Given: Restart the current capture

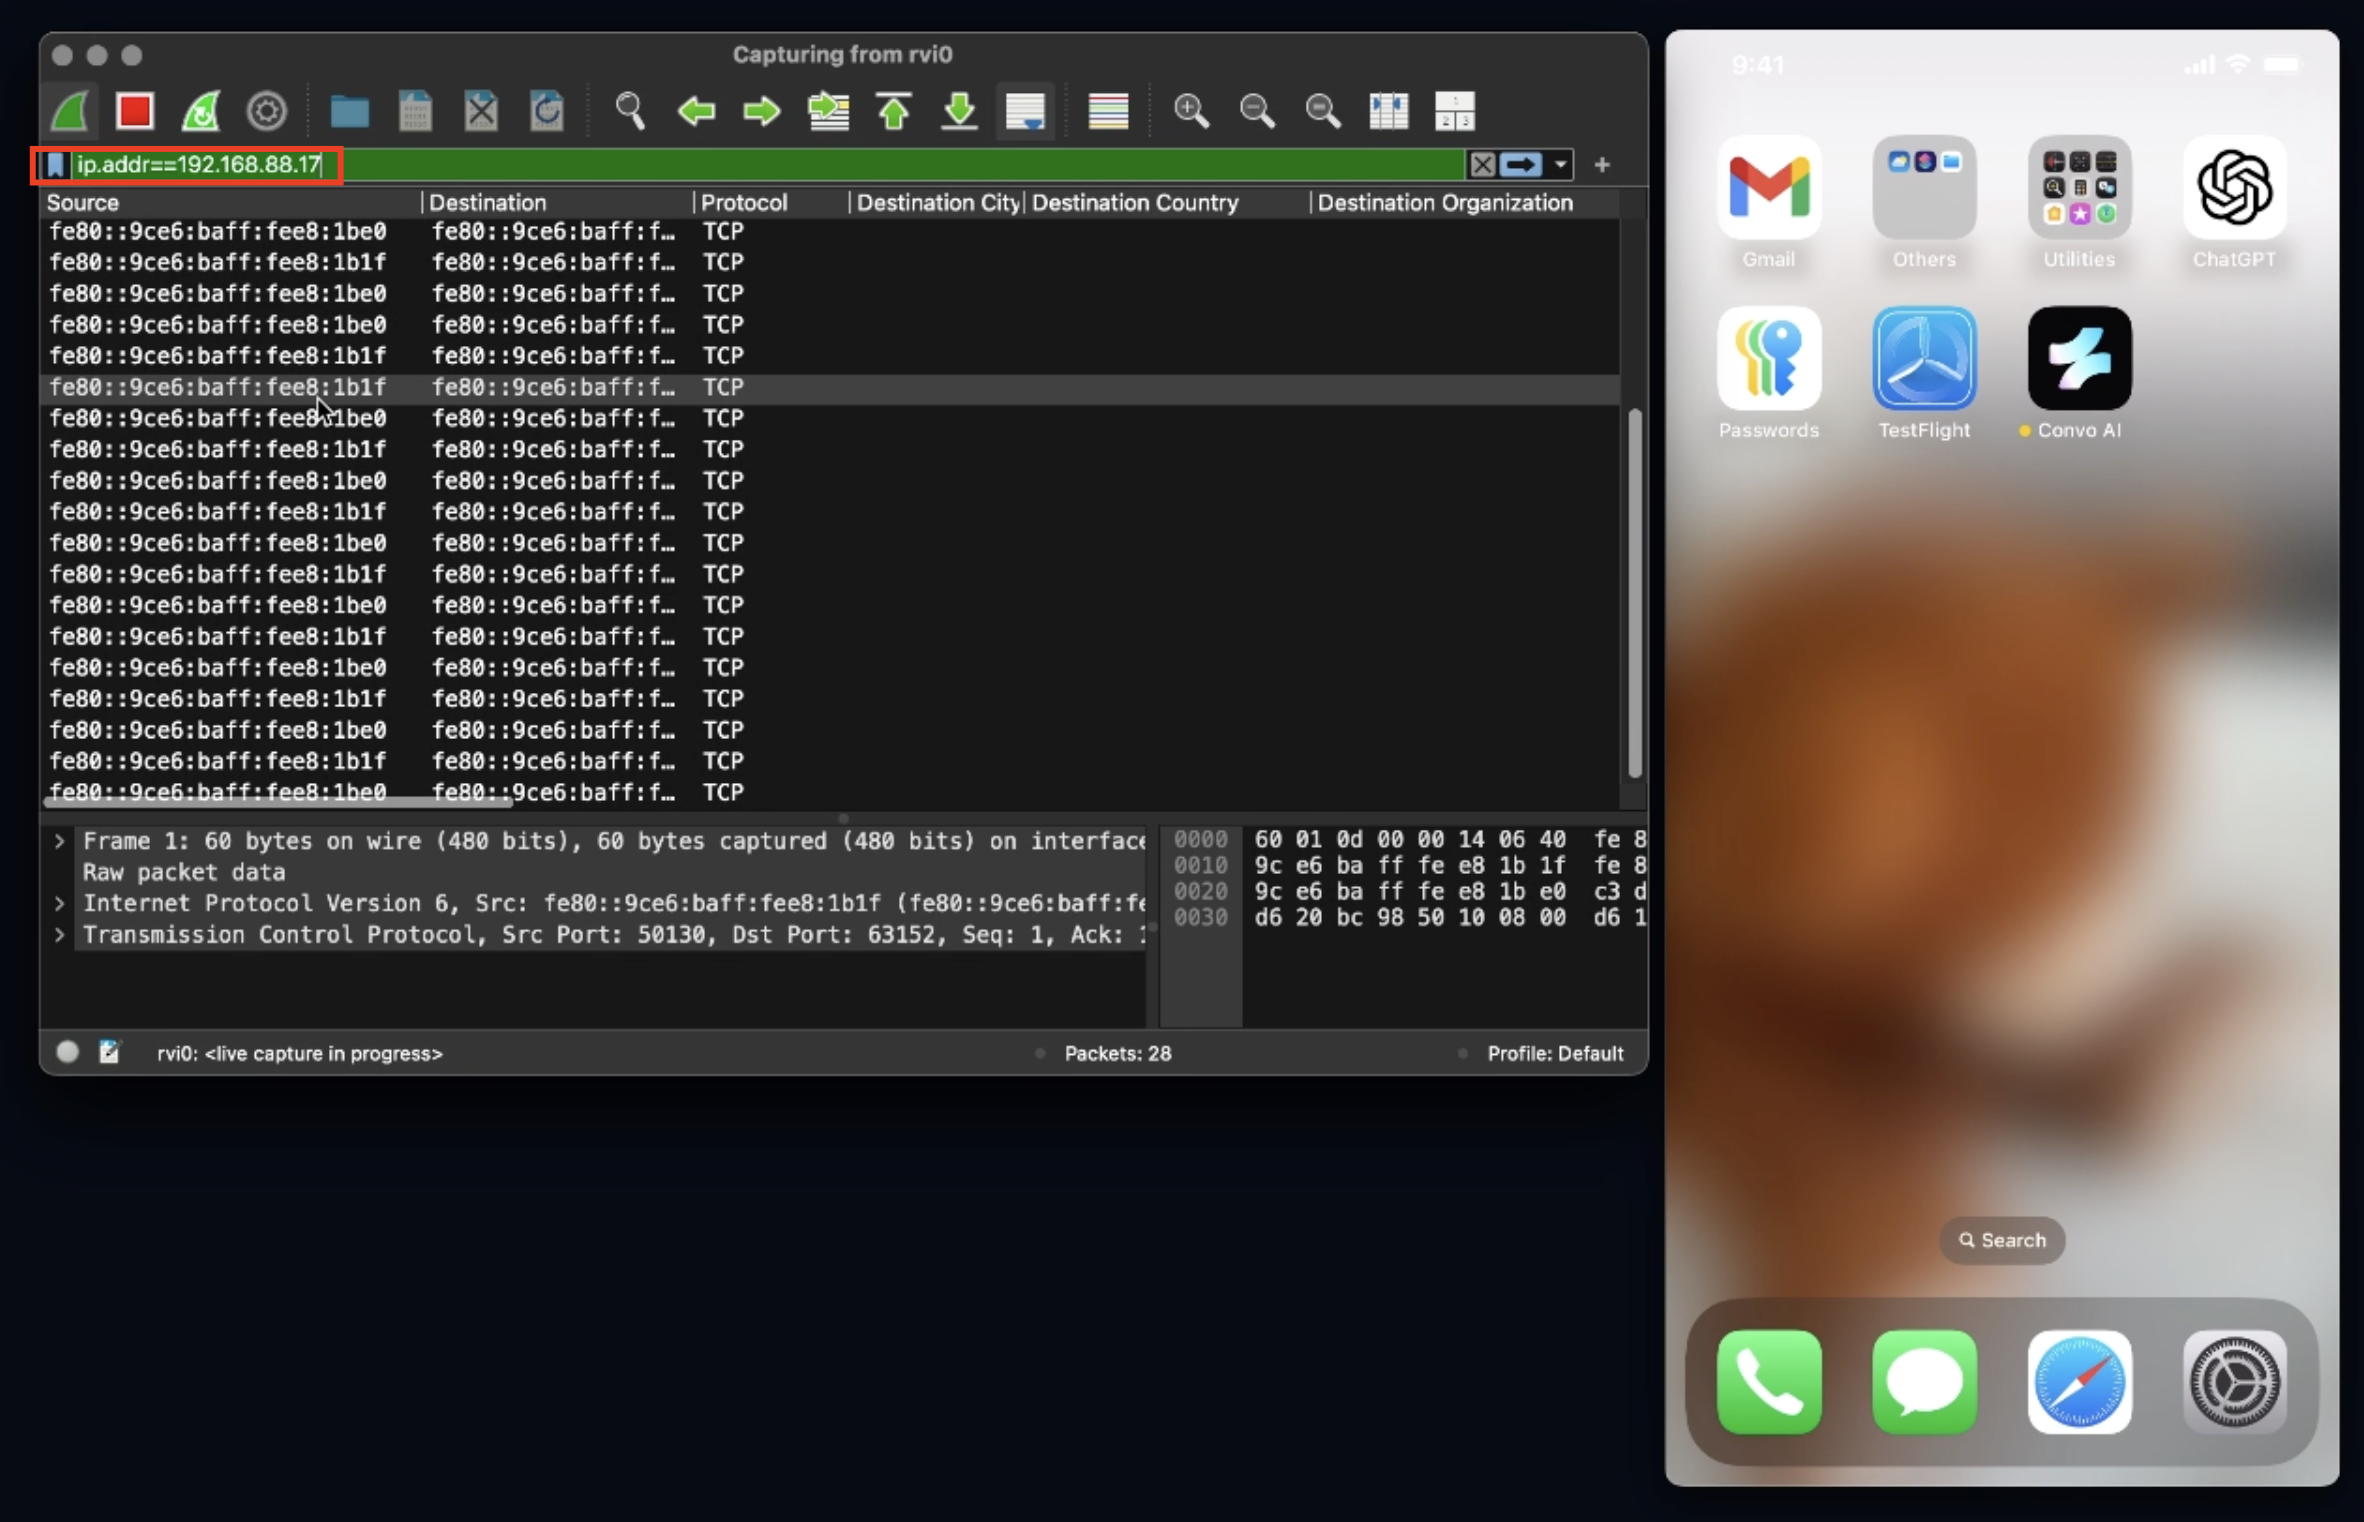Looking at the screenshot, I should [x=201, y=111].
